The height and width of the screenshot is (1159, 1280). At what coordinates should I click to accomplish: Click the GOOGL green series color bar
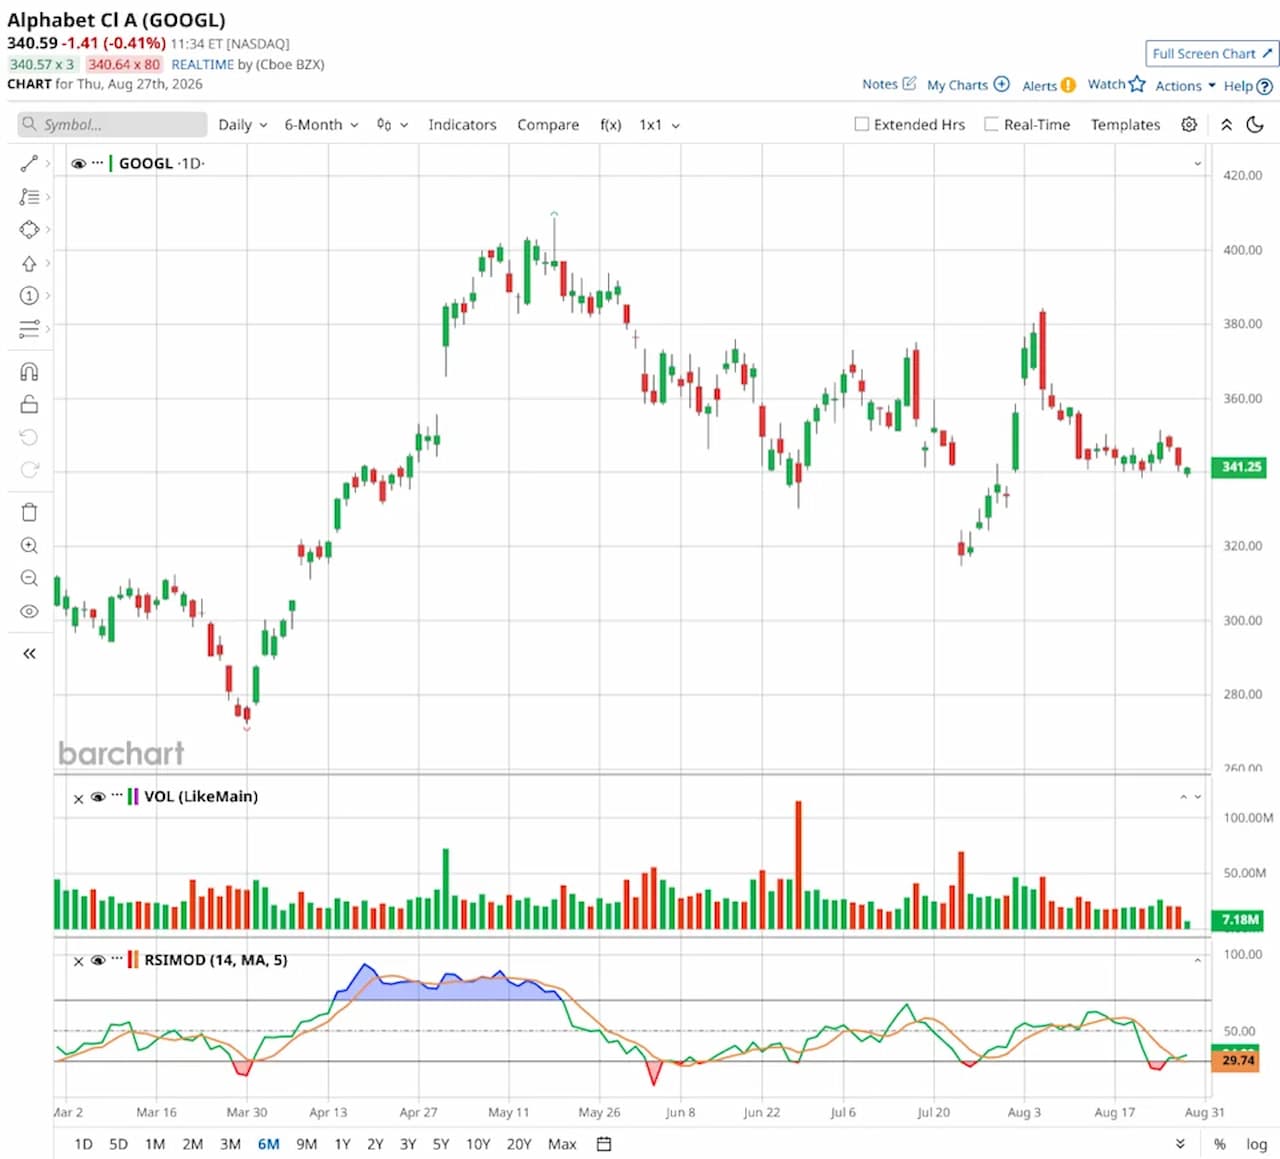pos(111,163)
